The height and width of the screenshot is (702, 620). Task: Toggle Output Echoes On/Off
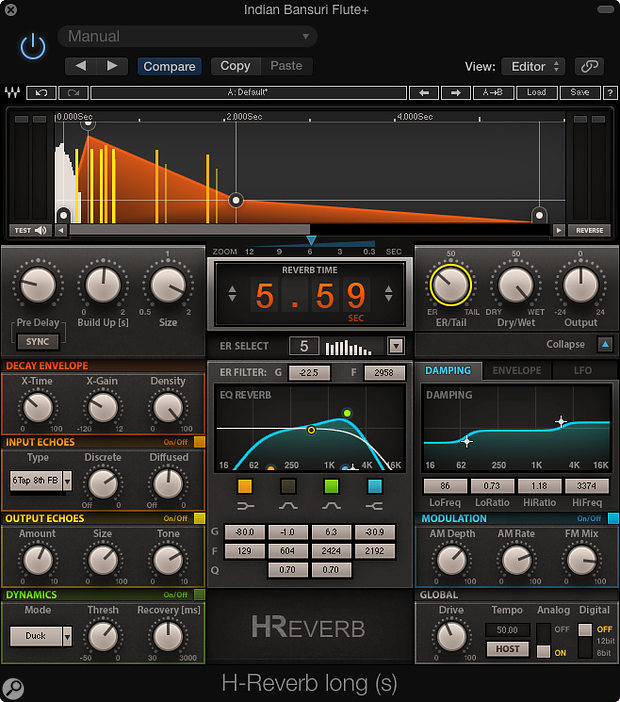[x=199, y=518]
